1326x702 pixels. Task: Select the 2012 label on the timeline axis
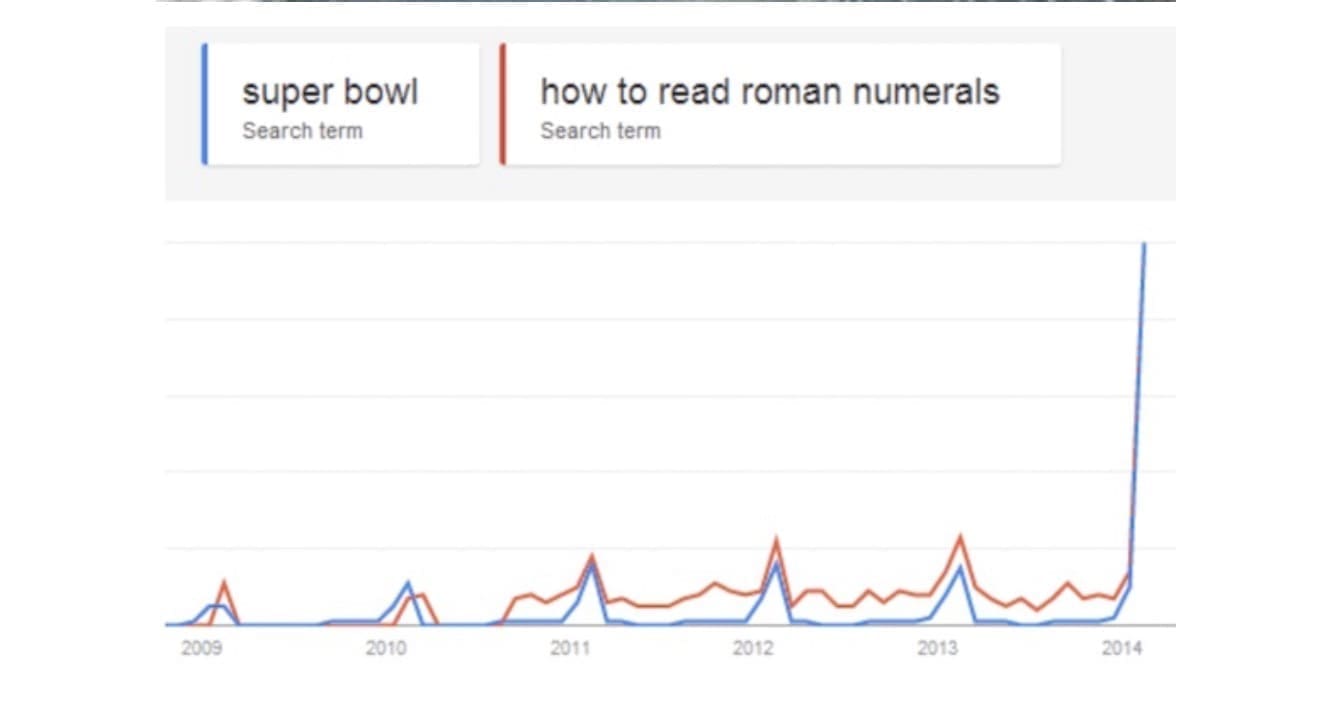click(753, 649)
